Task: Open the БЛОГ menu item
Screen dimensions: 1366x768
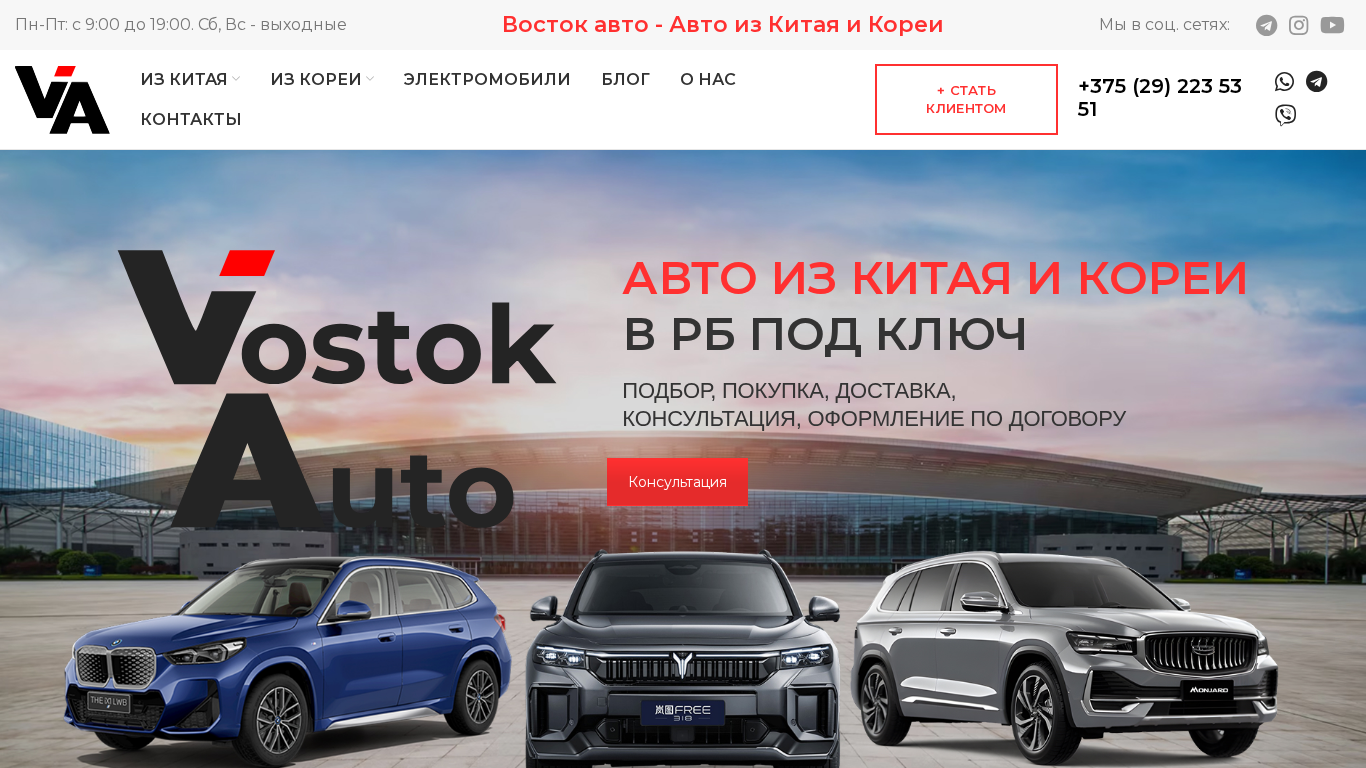Action: (626, 79)
